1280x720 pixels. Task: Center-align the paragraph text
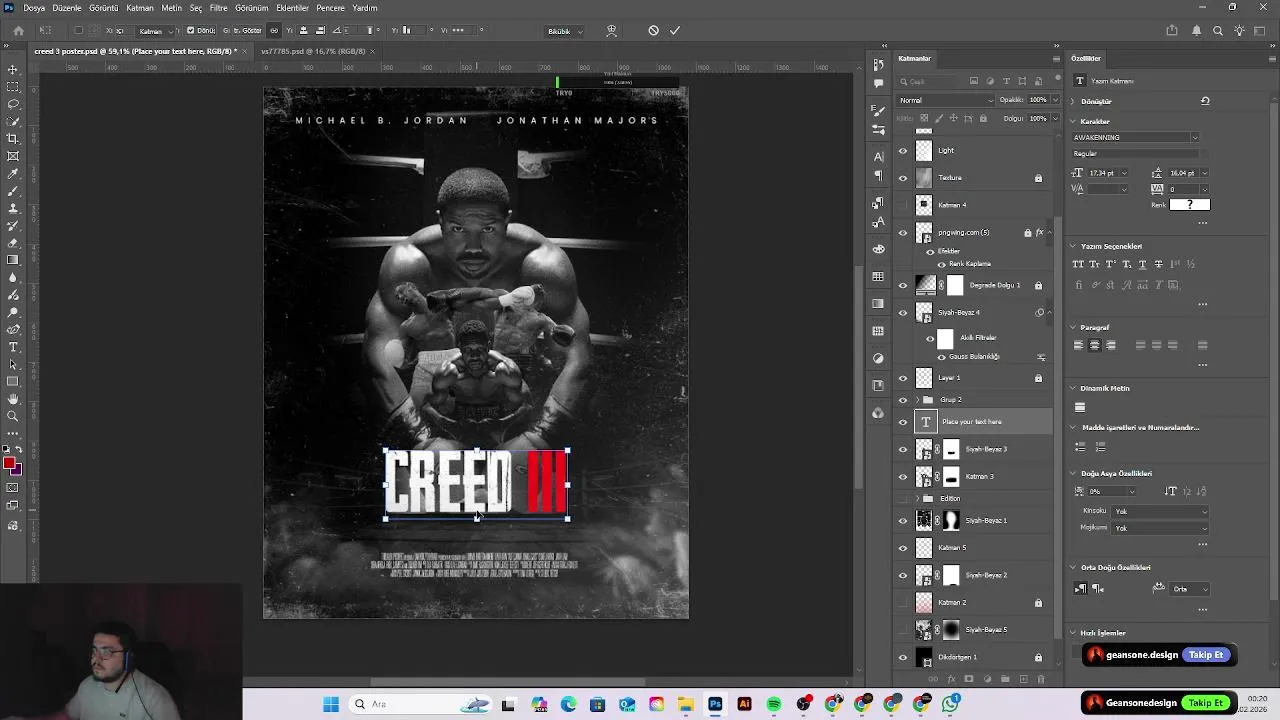coord(1095,345)
